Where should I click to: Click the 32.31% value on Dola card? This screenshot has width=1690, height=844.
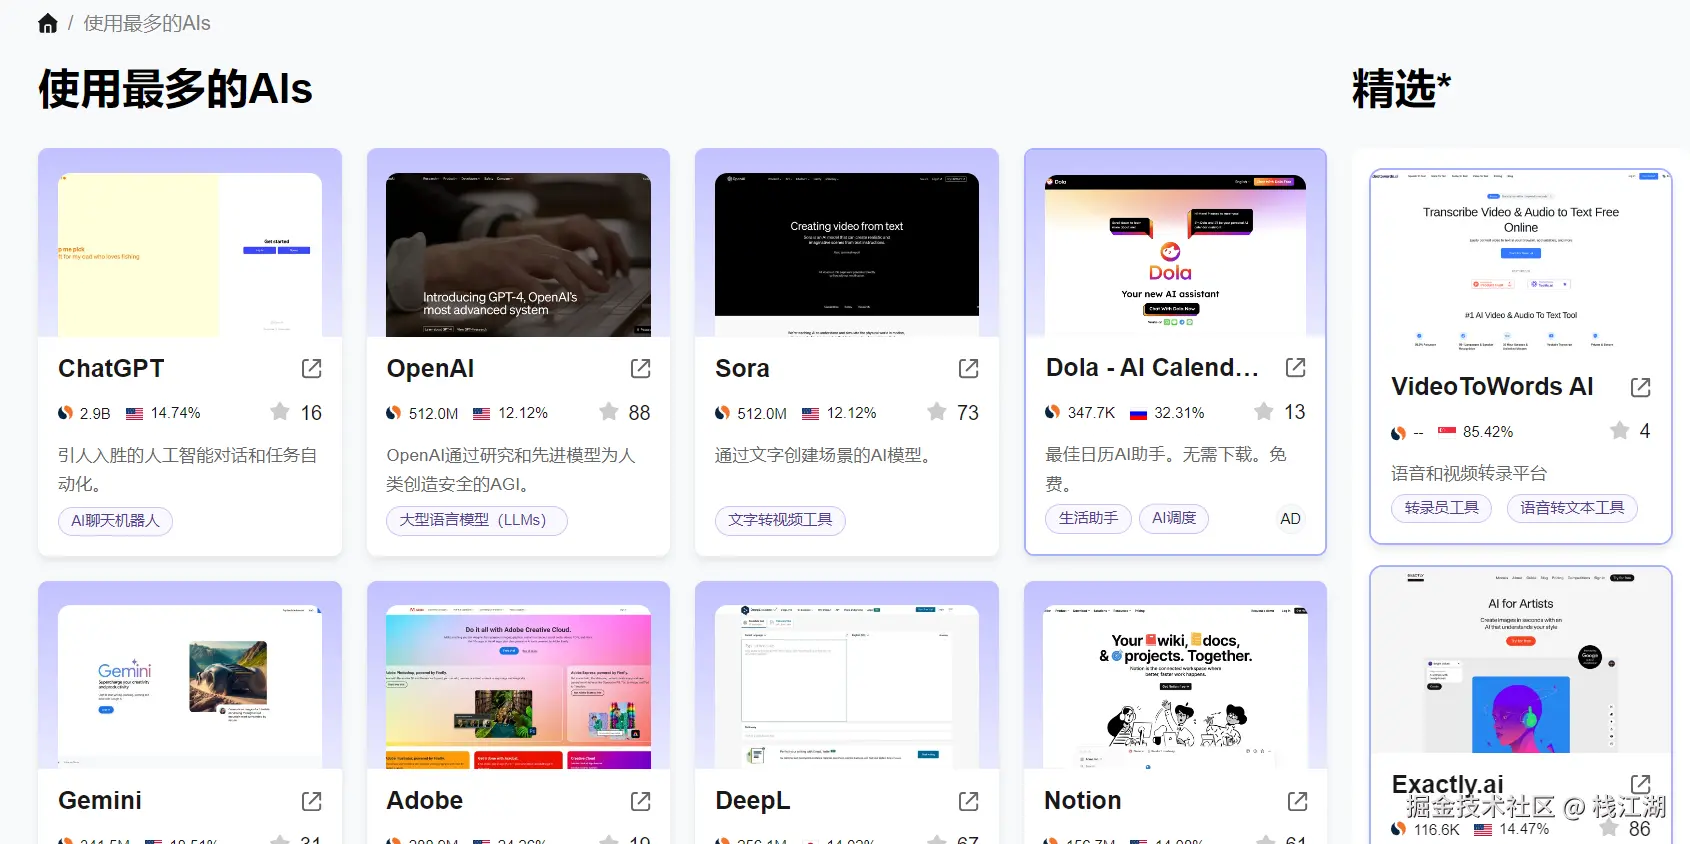coord(1179,413)
